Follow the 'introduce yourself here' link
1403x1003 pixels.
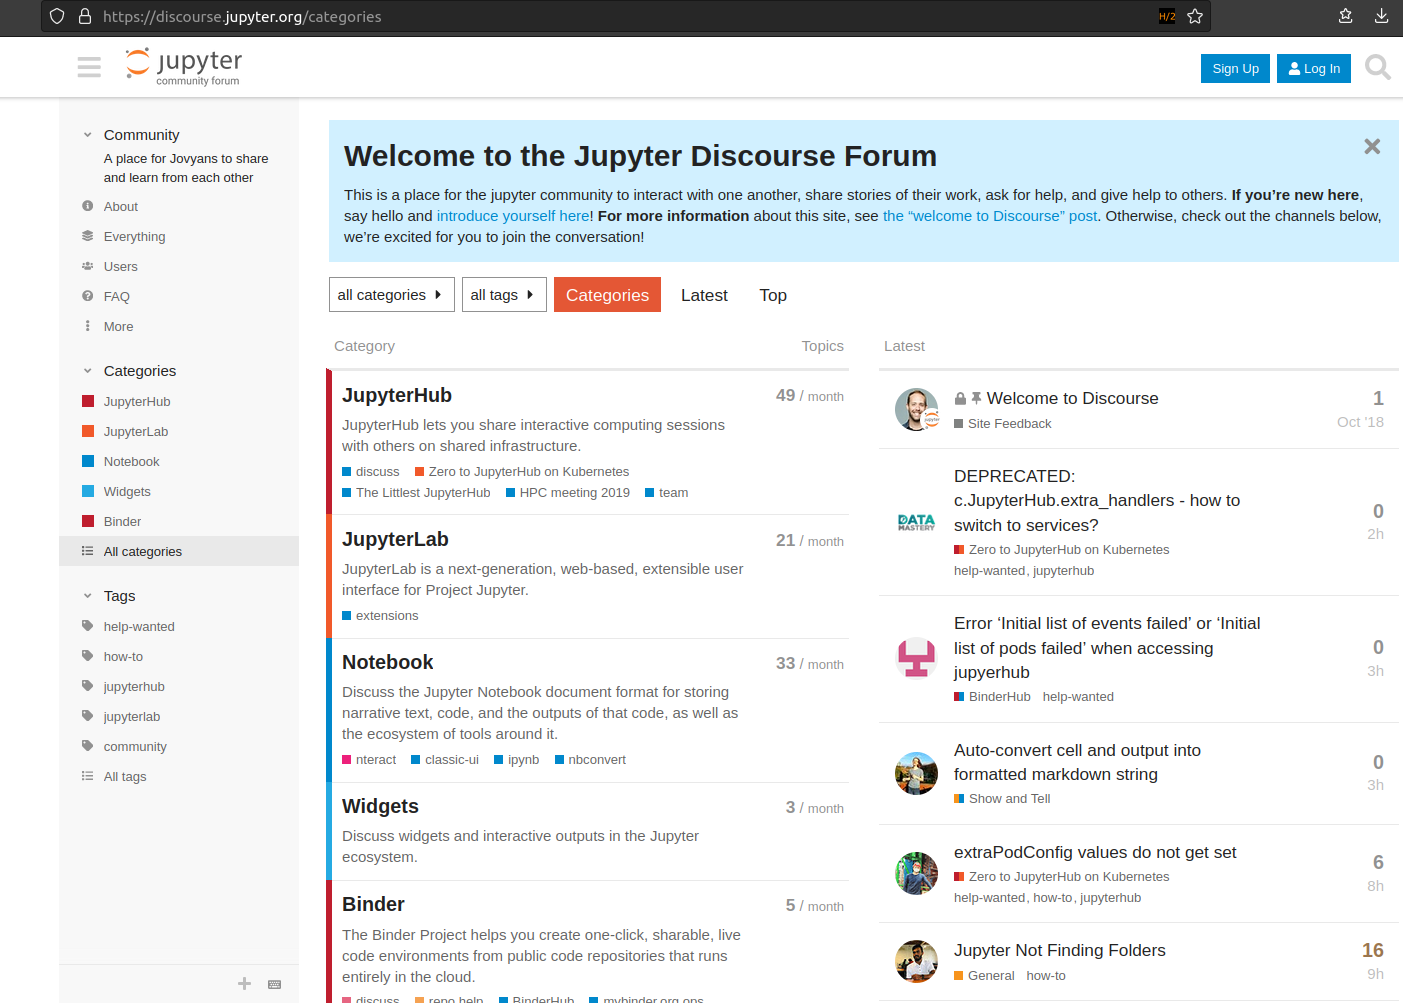coord(513,216)
